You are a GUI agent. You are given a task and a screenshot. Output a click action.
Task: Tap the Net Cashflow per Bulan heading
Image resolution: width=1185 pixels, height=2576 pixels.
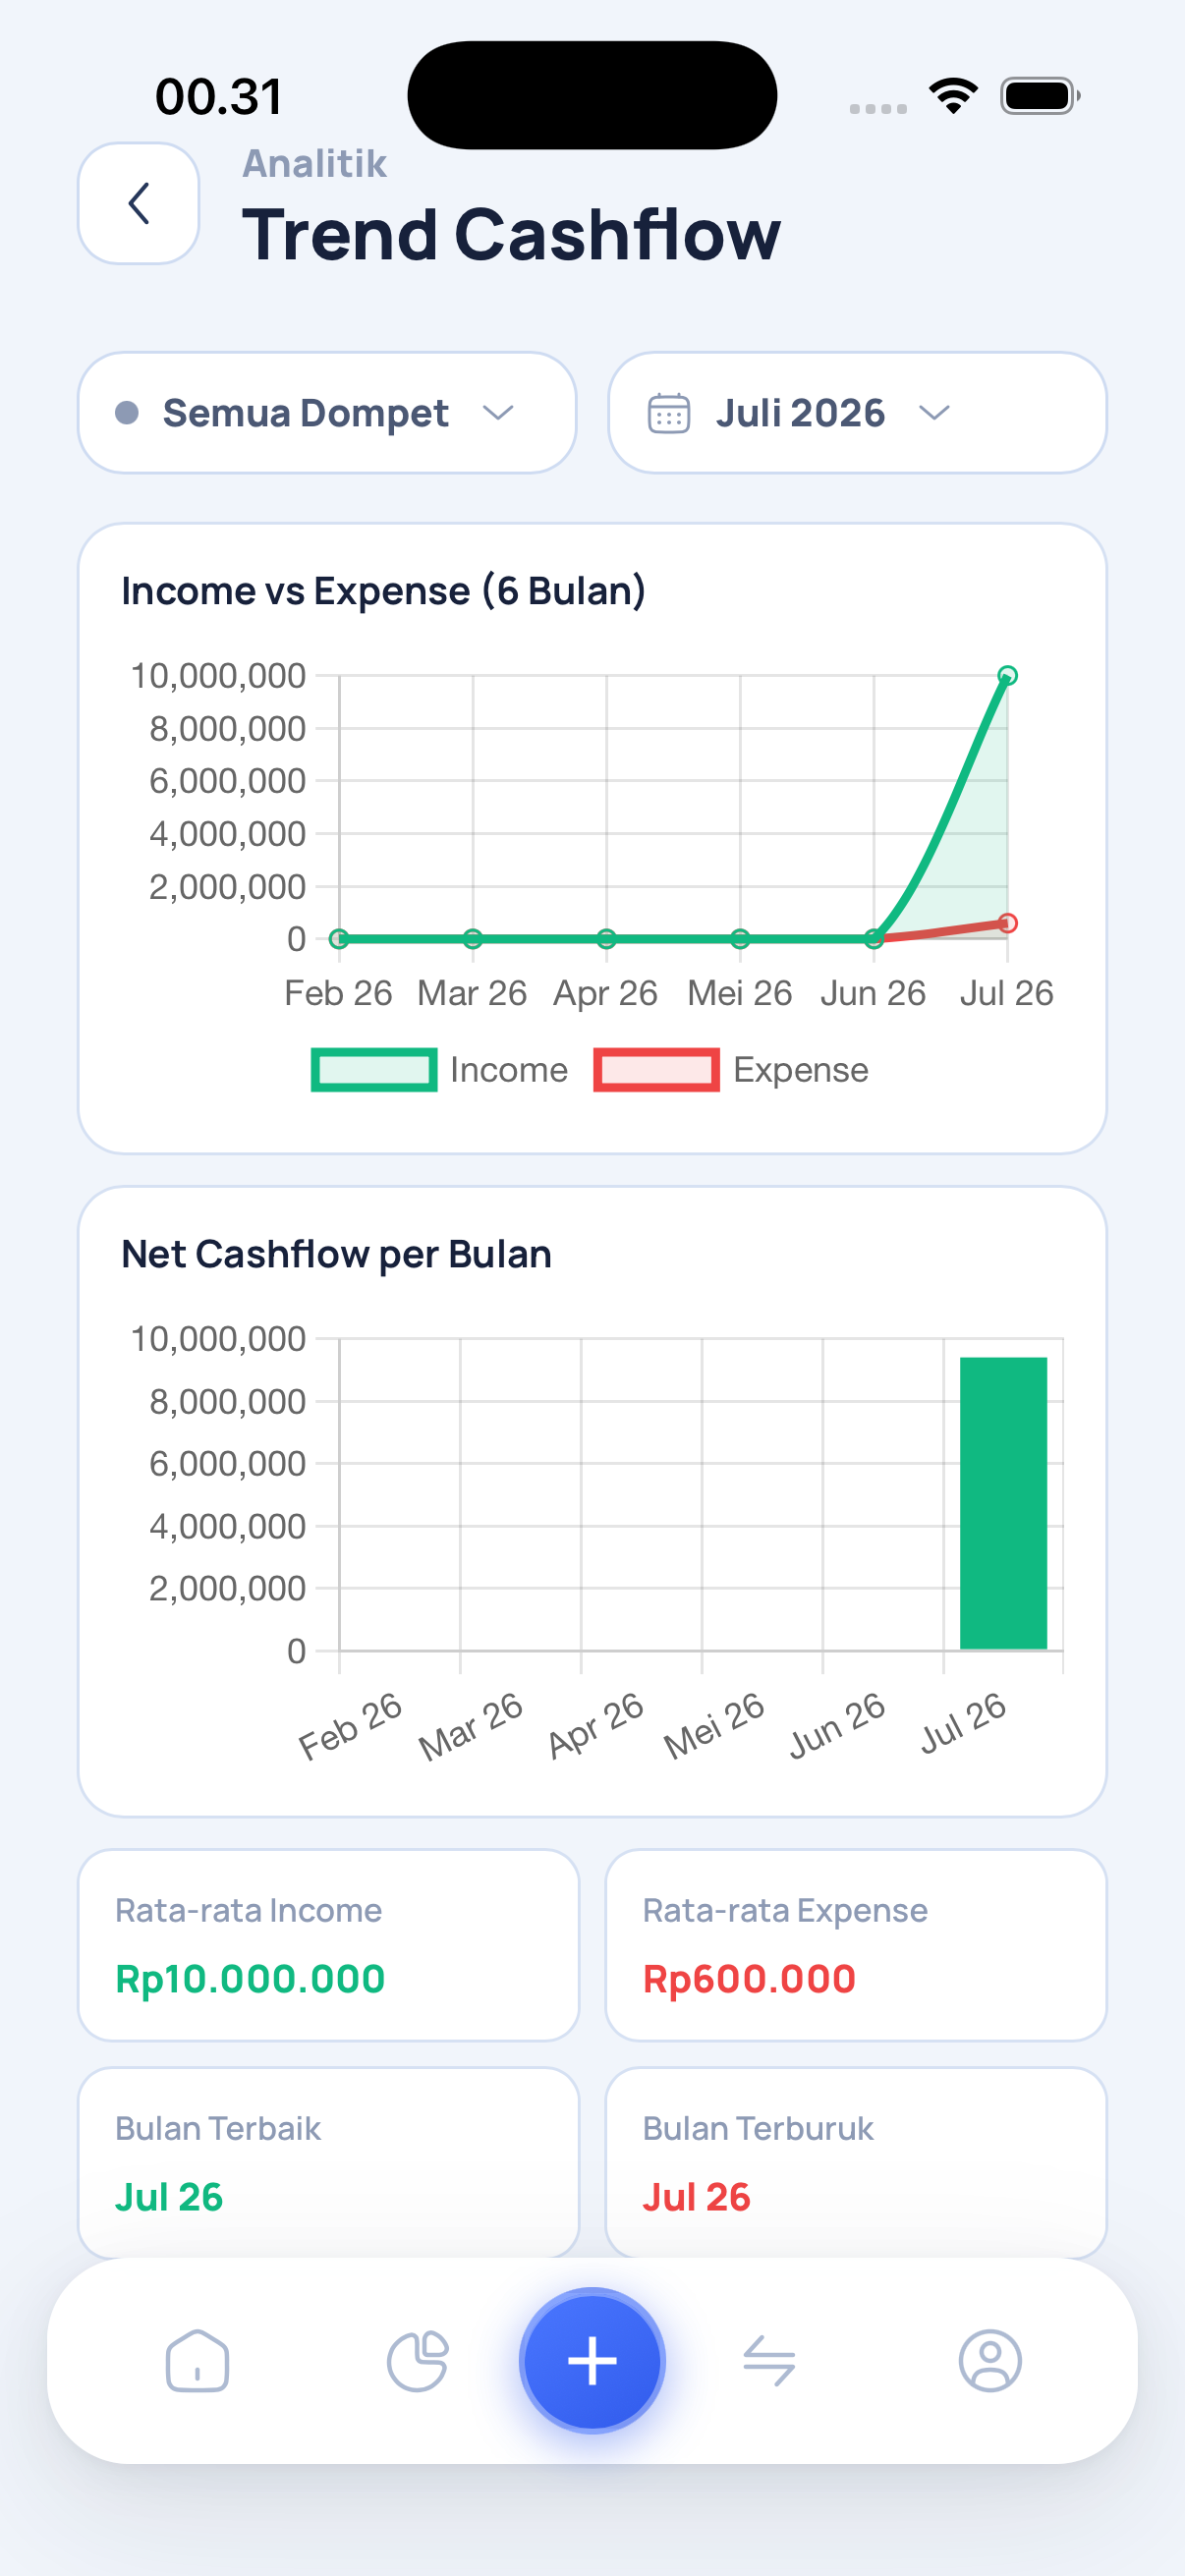tap(336, 1254)
